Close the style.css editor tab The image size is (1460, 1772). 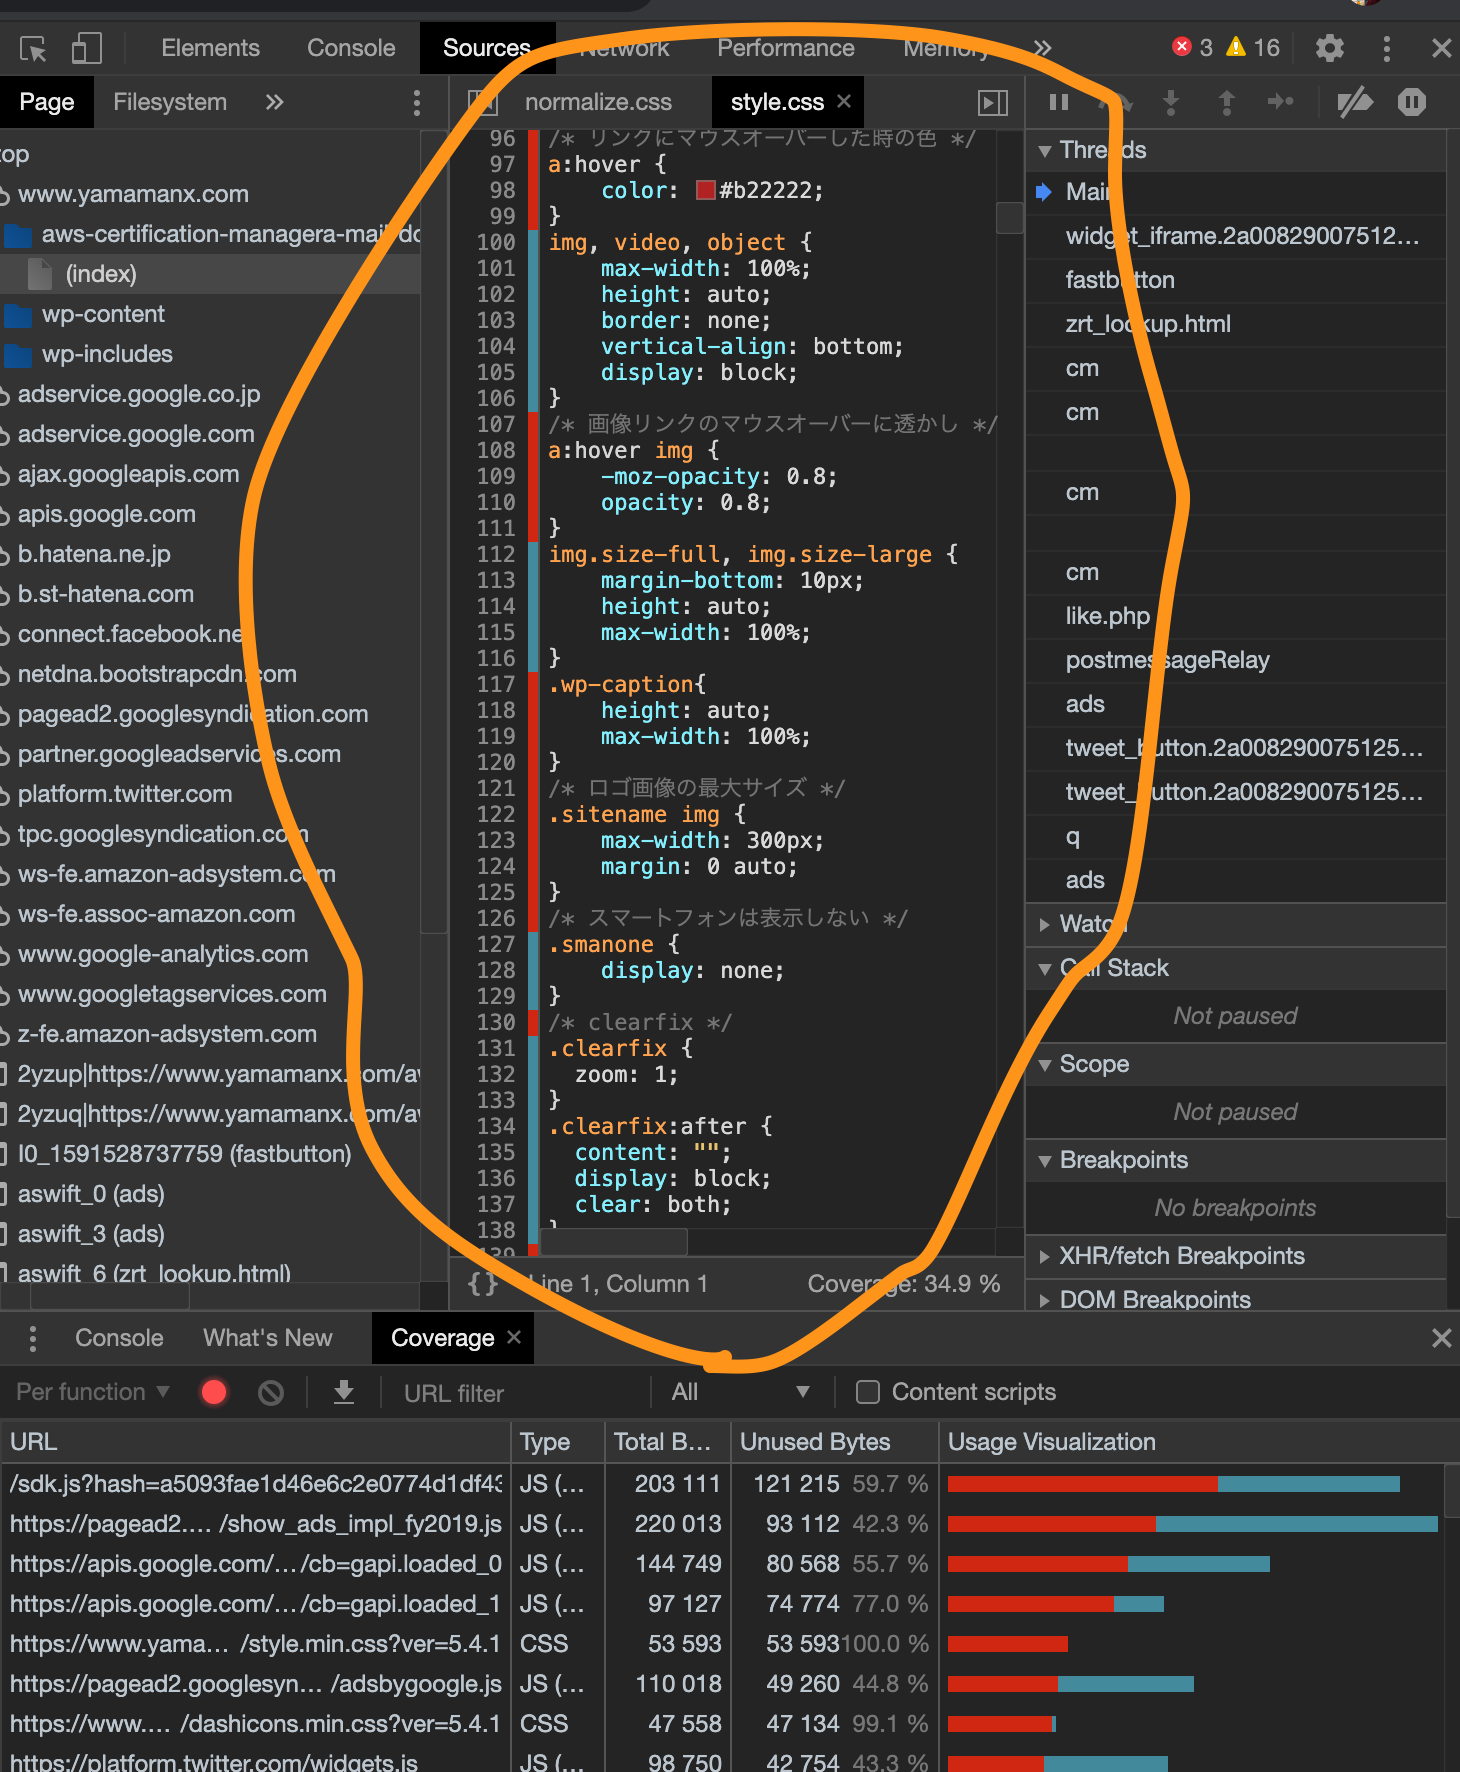[x=844, y=101]
